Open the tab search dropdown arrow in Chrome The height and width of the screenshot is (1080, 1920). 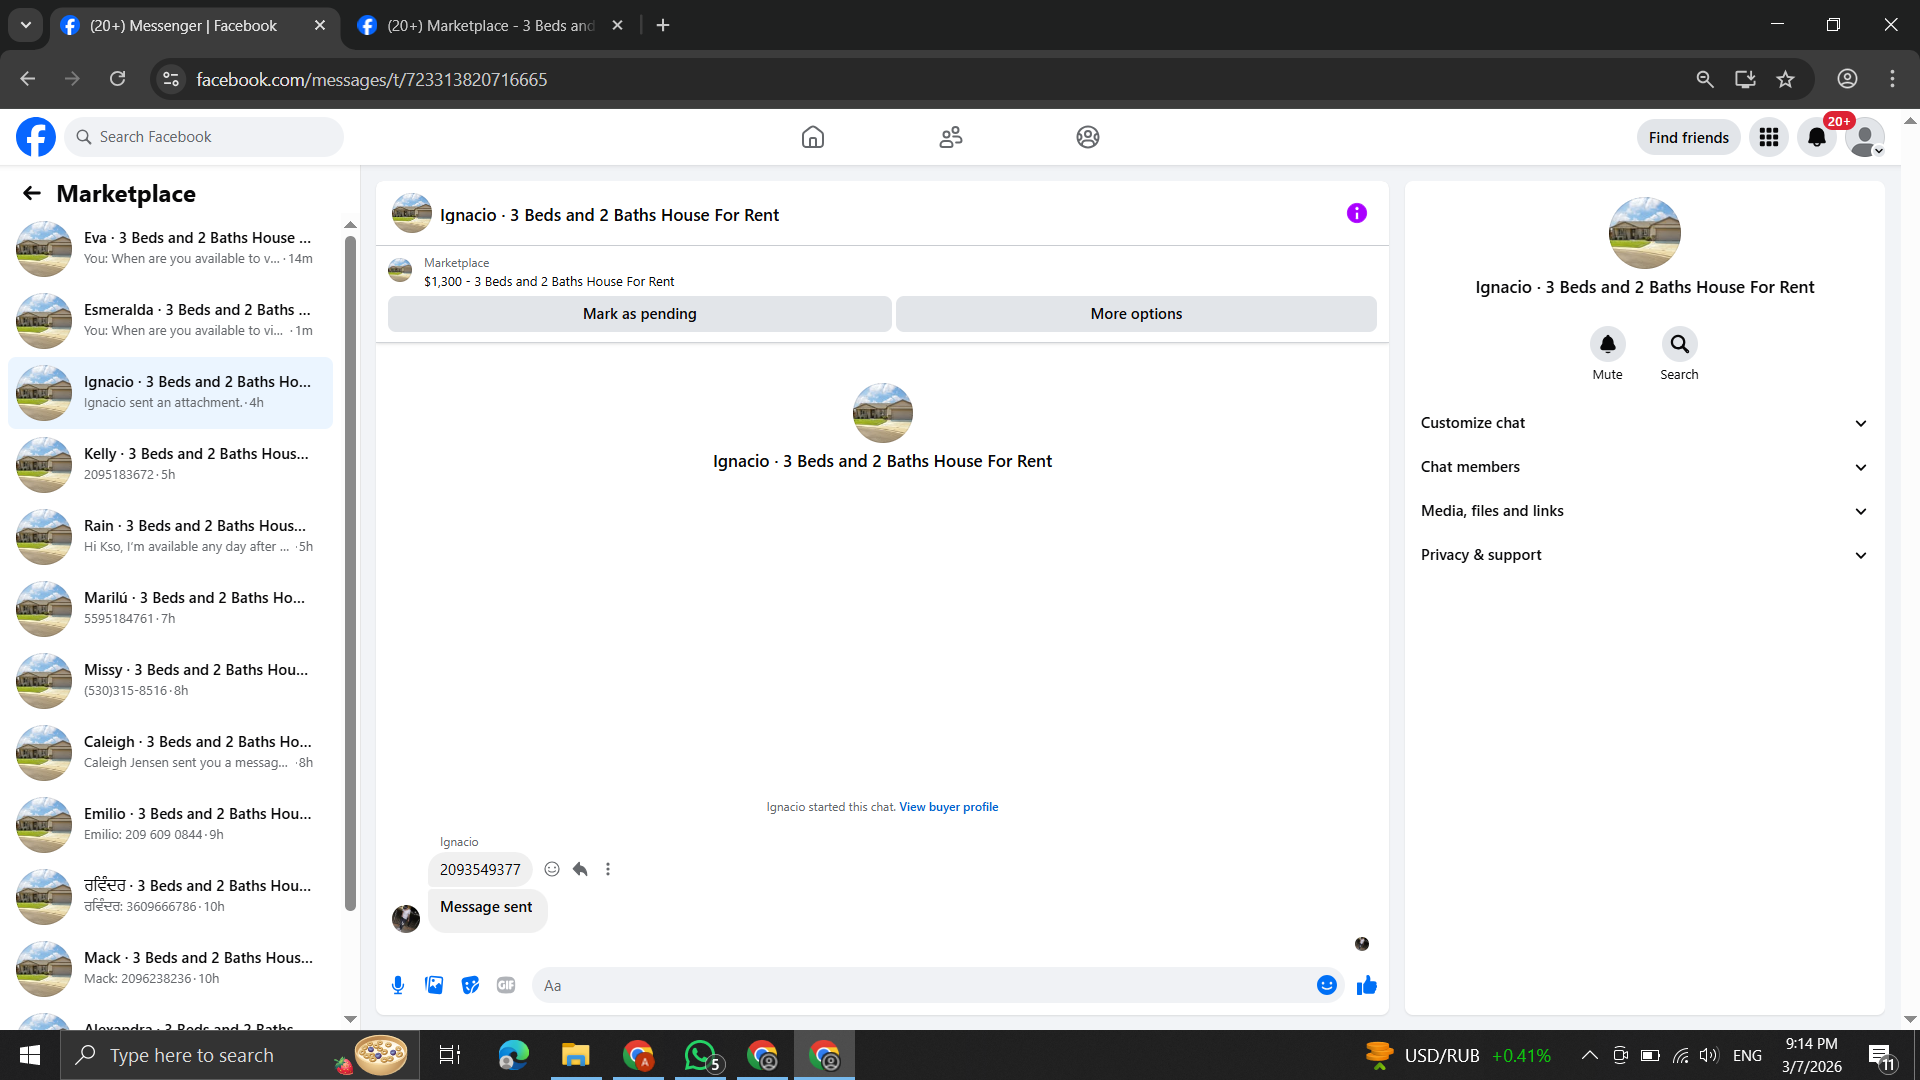[x=26, y=25]
